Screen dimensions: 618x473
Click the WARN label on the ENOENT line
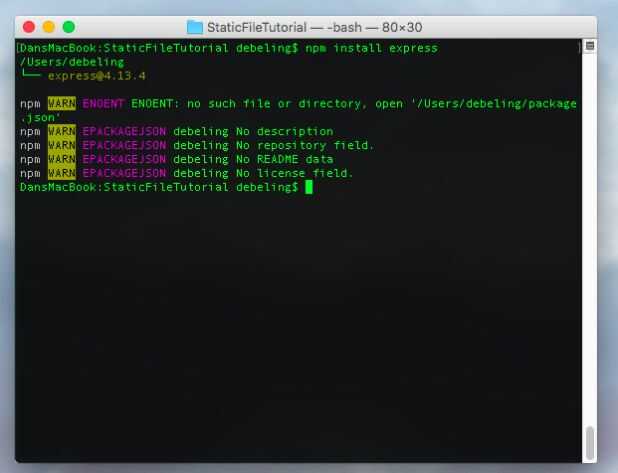point(62,104)
